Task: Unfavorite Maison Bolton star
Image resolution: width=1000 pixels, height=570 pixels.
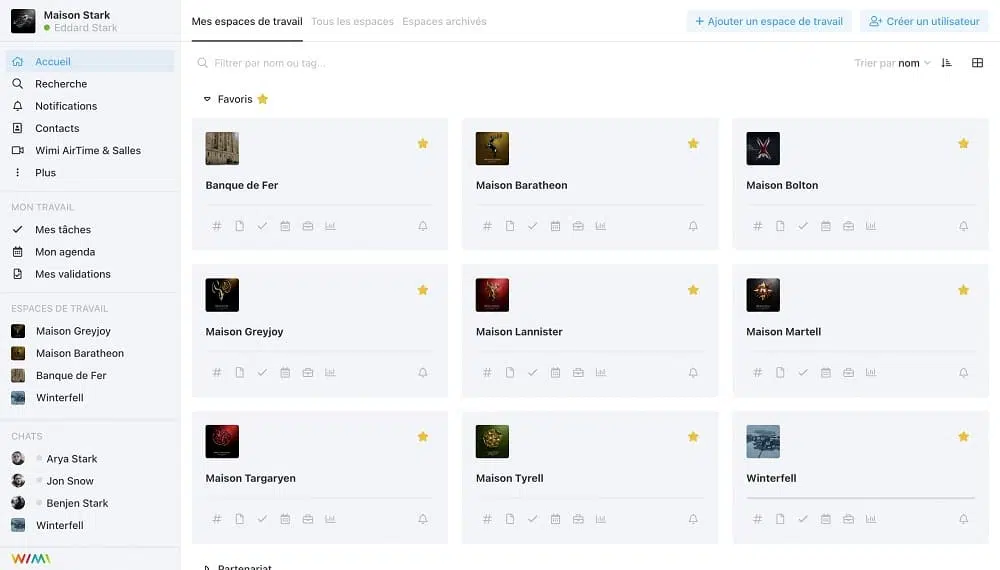Action: [x=964, y=143]
